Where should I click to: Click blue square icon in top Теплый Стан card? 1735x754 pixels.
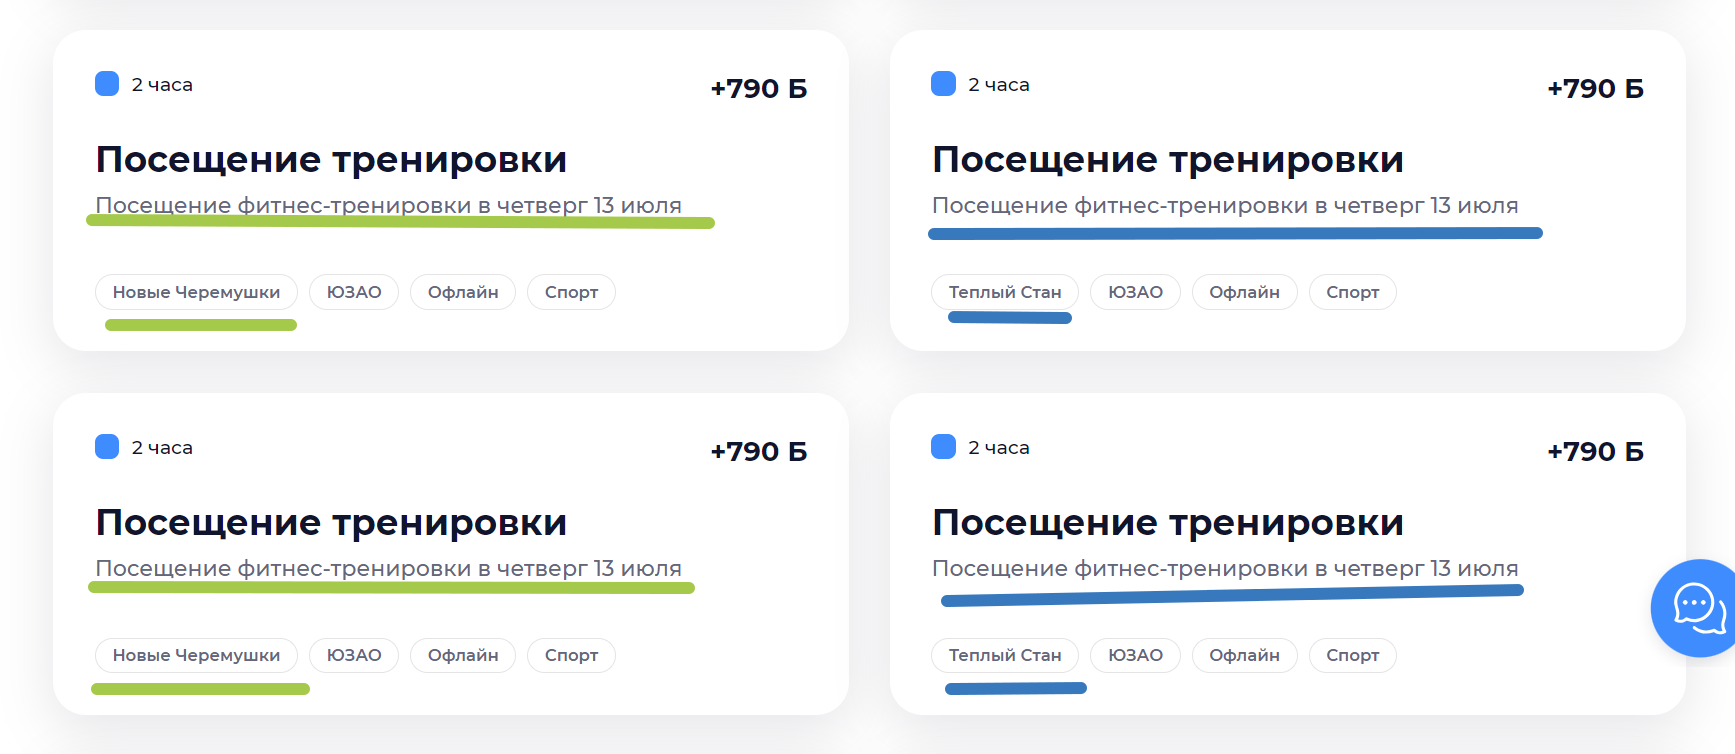943,84
